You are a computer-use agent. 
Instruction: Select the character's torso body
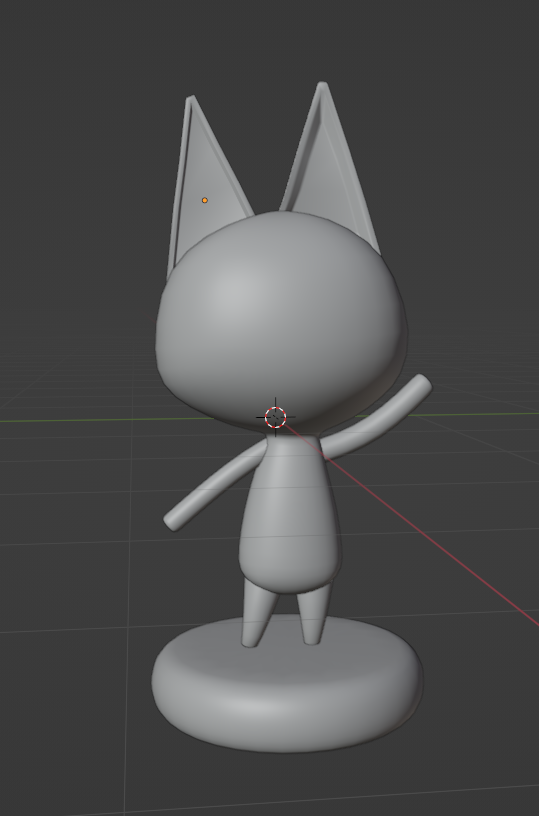click(x=289, y=513)
